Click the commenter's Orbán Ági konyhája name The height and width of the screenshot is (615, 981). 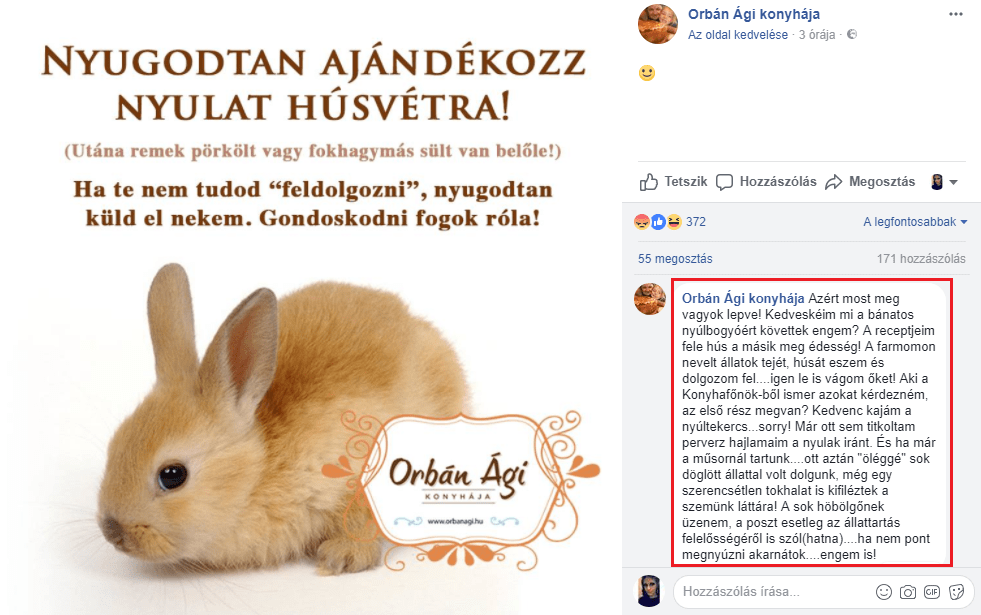coord(743,298)
